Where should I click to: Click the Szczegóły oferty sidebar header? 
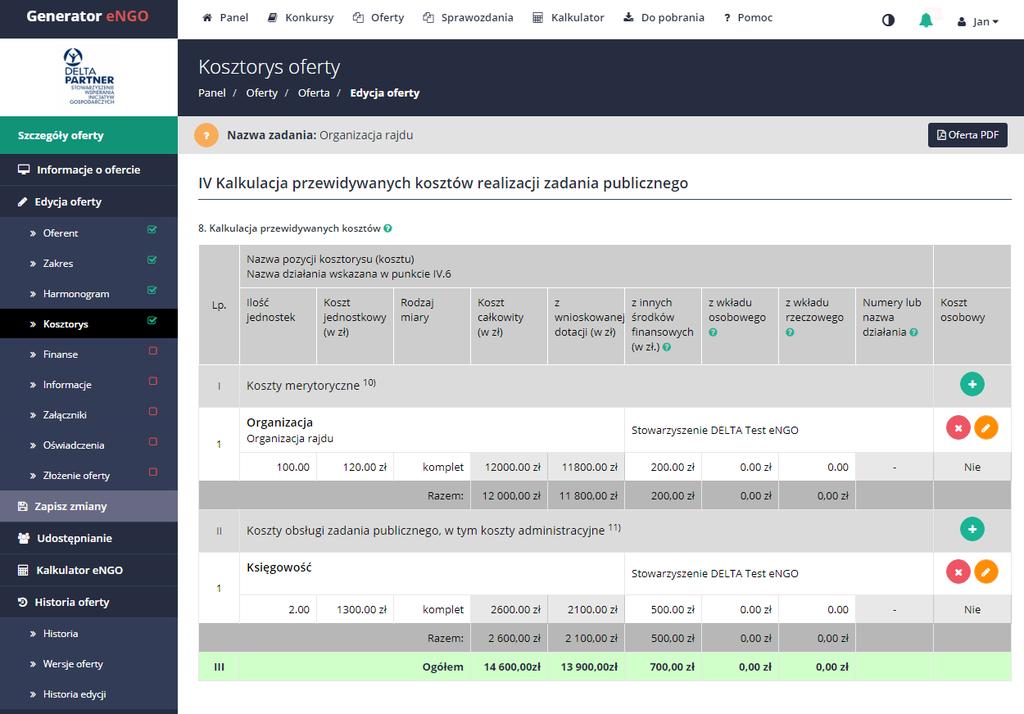pyautogui.click(x=89, y=135)
